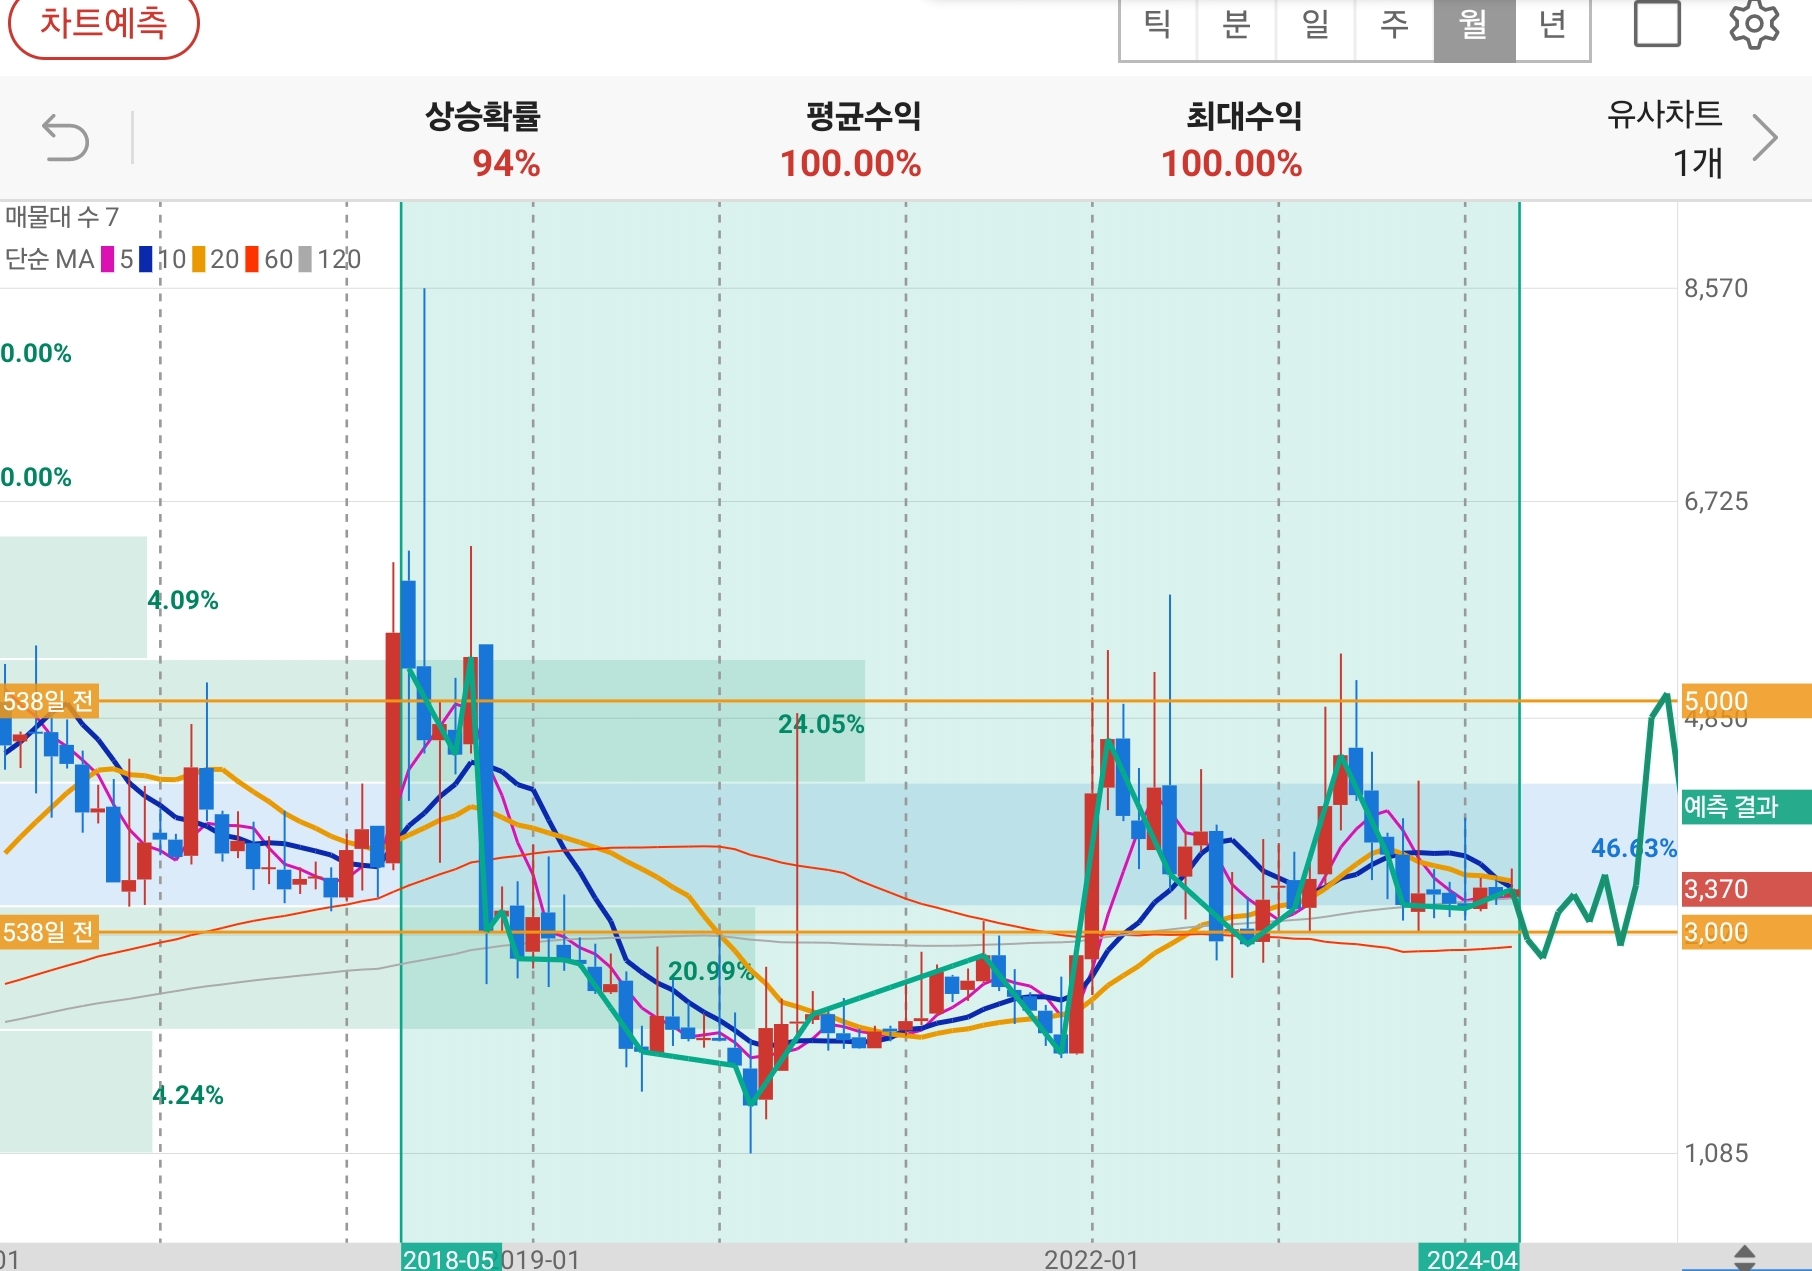Expand similar charts with right chevron
Viewport: 1812px width, 1271px height.
coord(1765,138)
